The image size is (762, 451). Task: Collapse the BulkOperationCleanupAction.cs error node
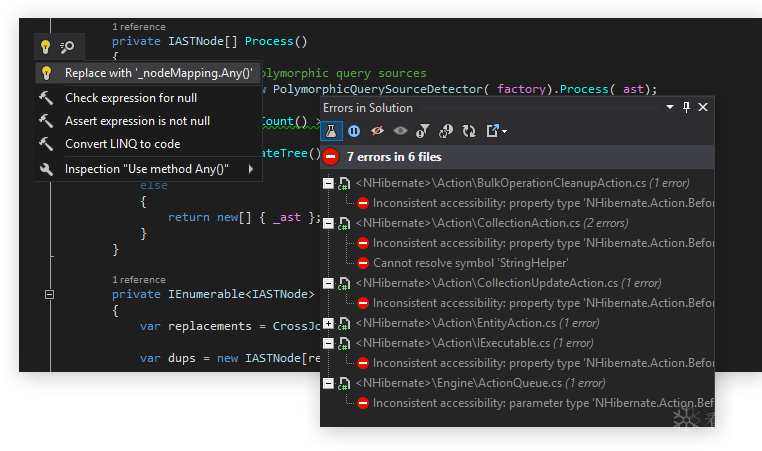[x=328, y=183]
